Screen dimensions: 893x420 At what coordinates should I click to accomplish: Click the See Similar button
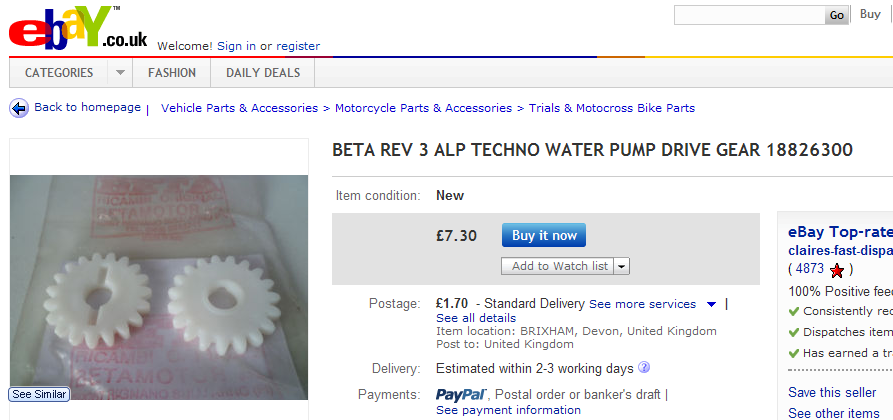(x=39, y=394)
